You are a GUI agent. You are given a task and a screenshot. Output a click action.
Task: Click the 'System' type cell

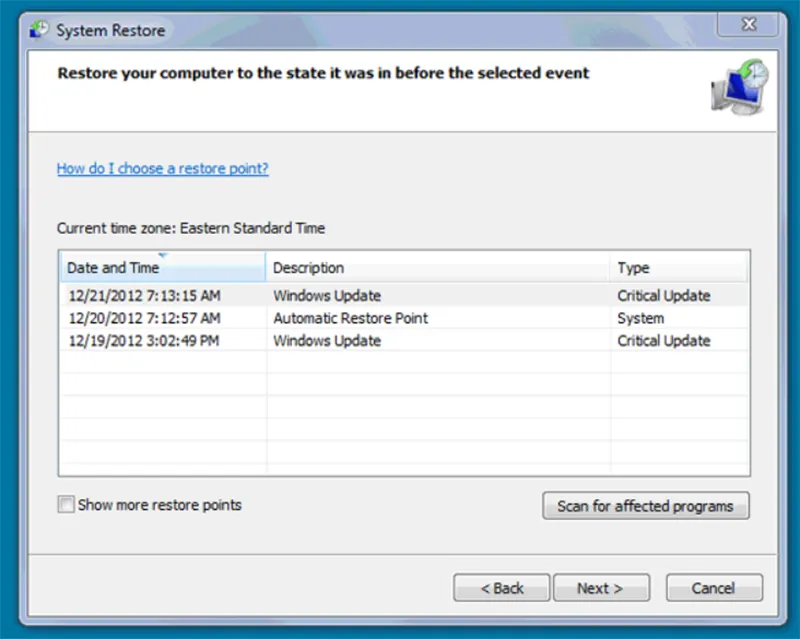[x=641, y=318]
